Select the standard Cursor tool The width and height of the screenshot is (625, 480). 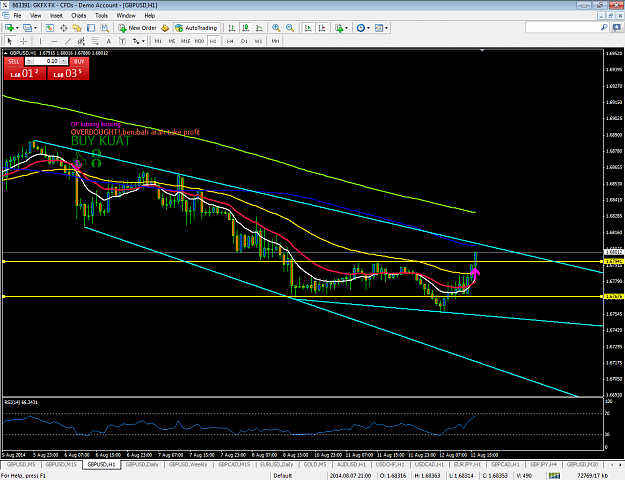(x=10, y=41)
